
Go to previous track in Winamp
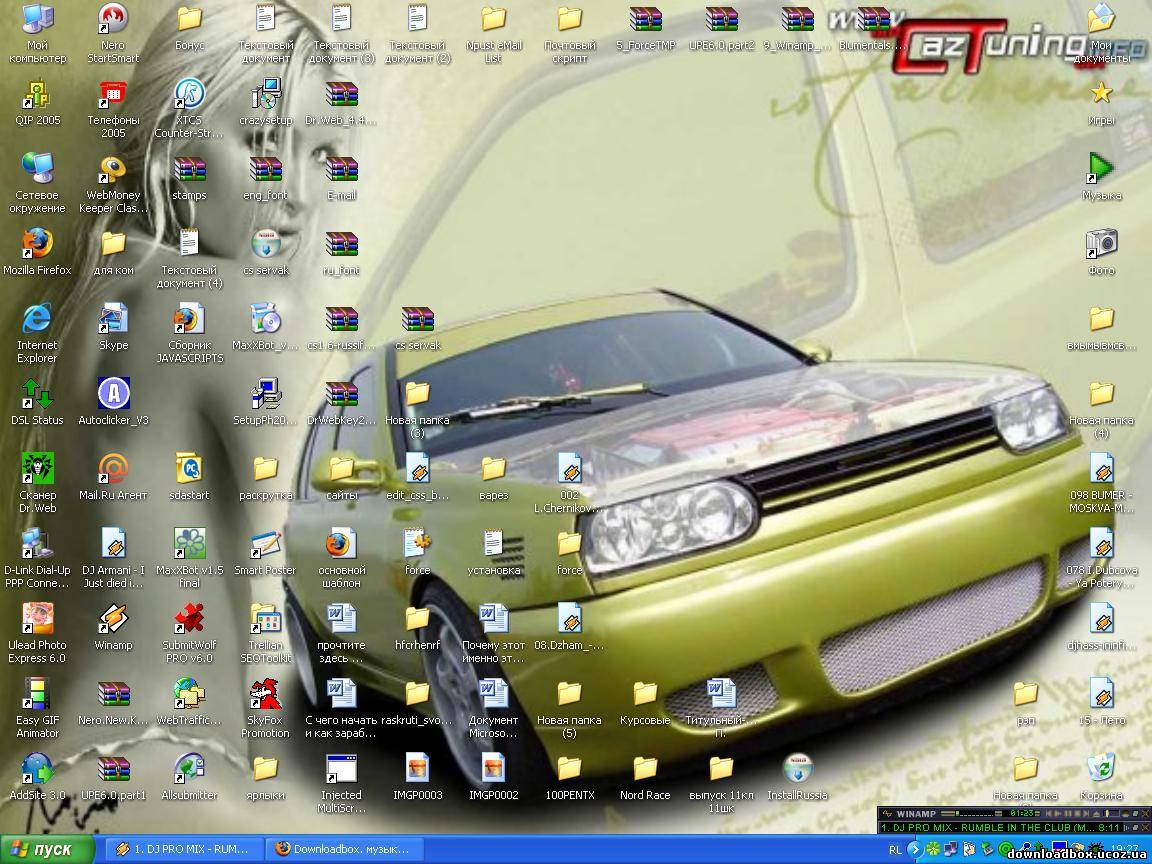pyautogui.click(x=1050, y=813)
